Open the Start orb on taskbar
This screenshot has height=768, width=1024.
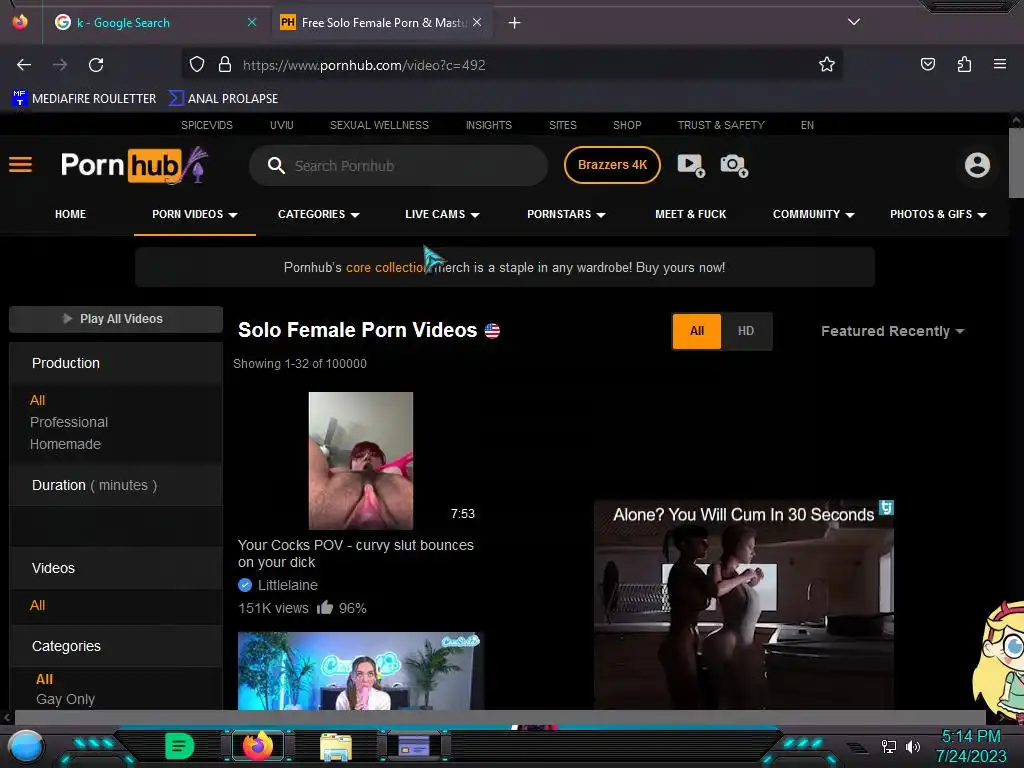(x=26, y=747)
